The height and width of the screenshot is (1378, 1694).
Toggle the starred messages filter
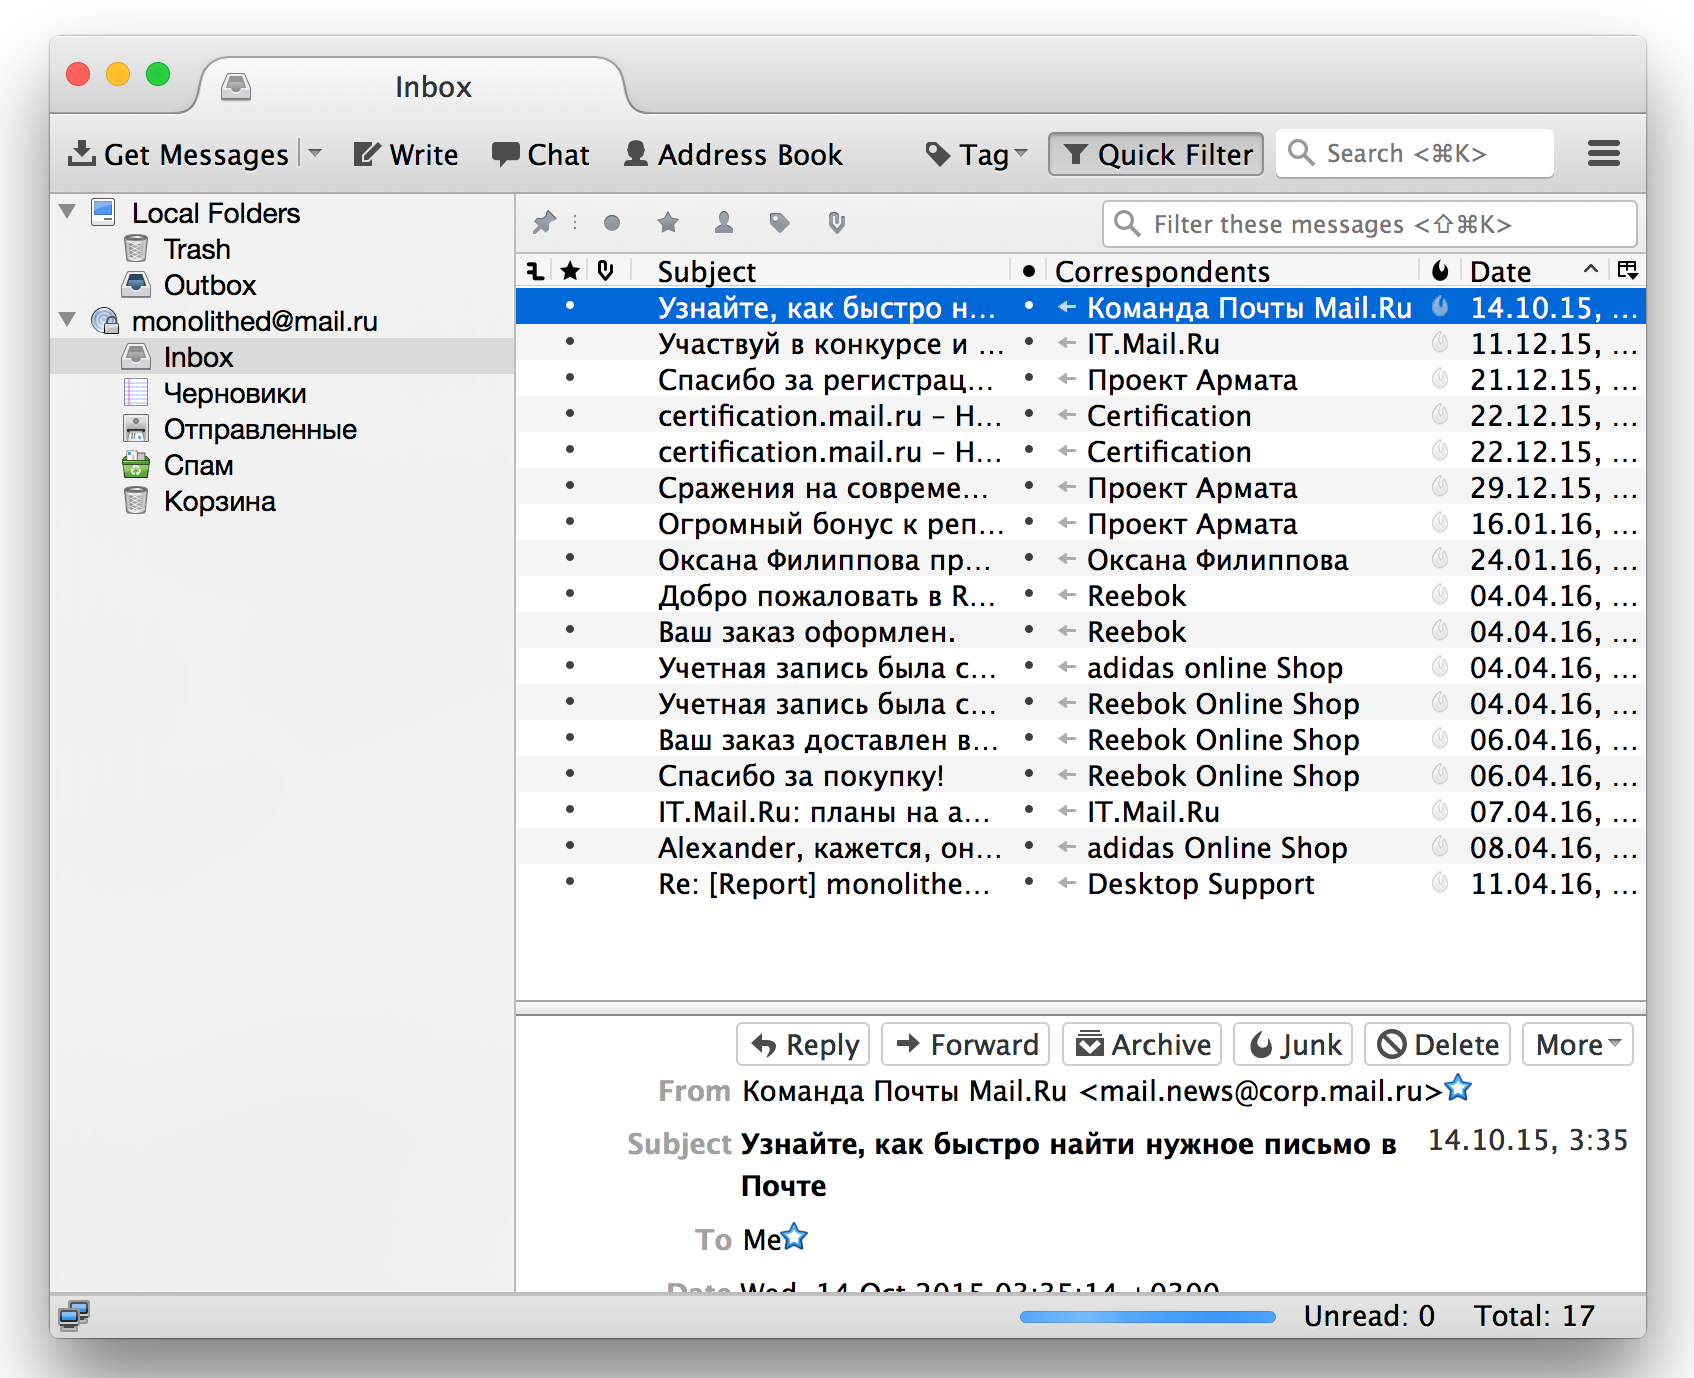668,222
